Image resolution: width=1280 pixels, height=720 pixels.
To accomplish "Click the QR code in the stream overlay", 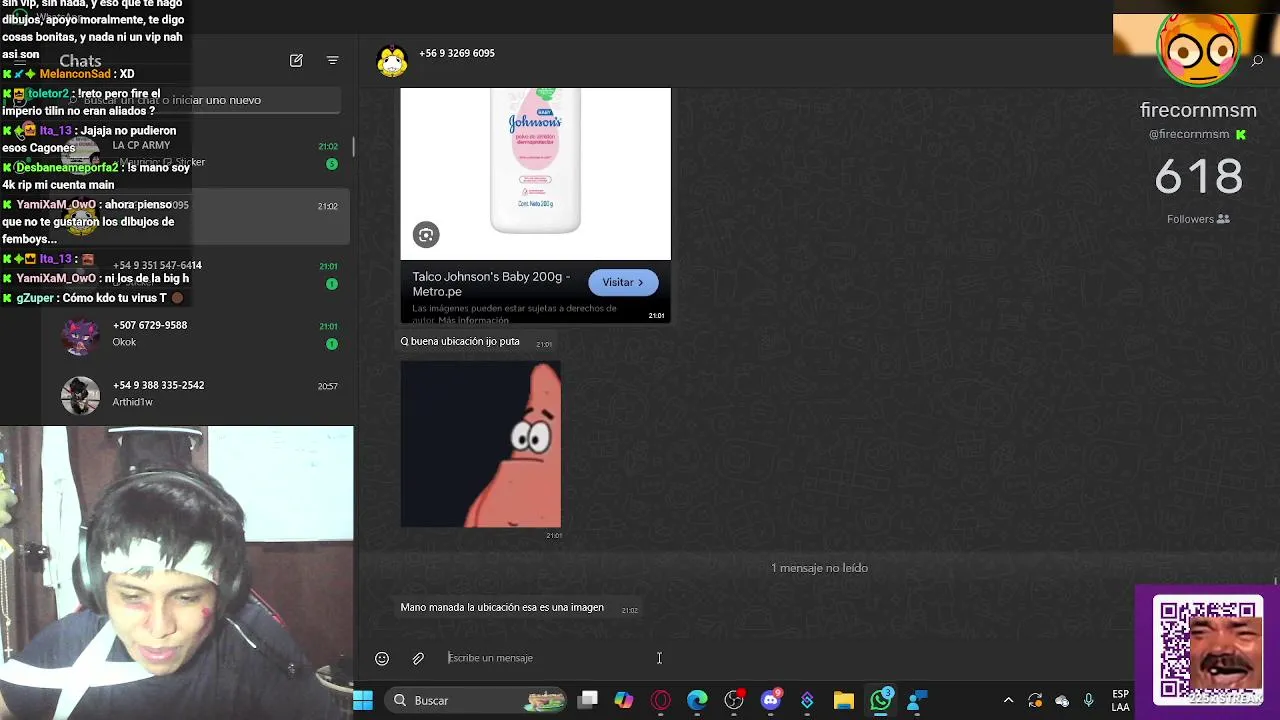I will pos(1208,650).
